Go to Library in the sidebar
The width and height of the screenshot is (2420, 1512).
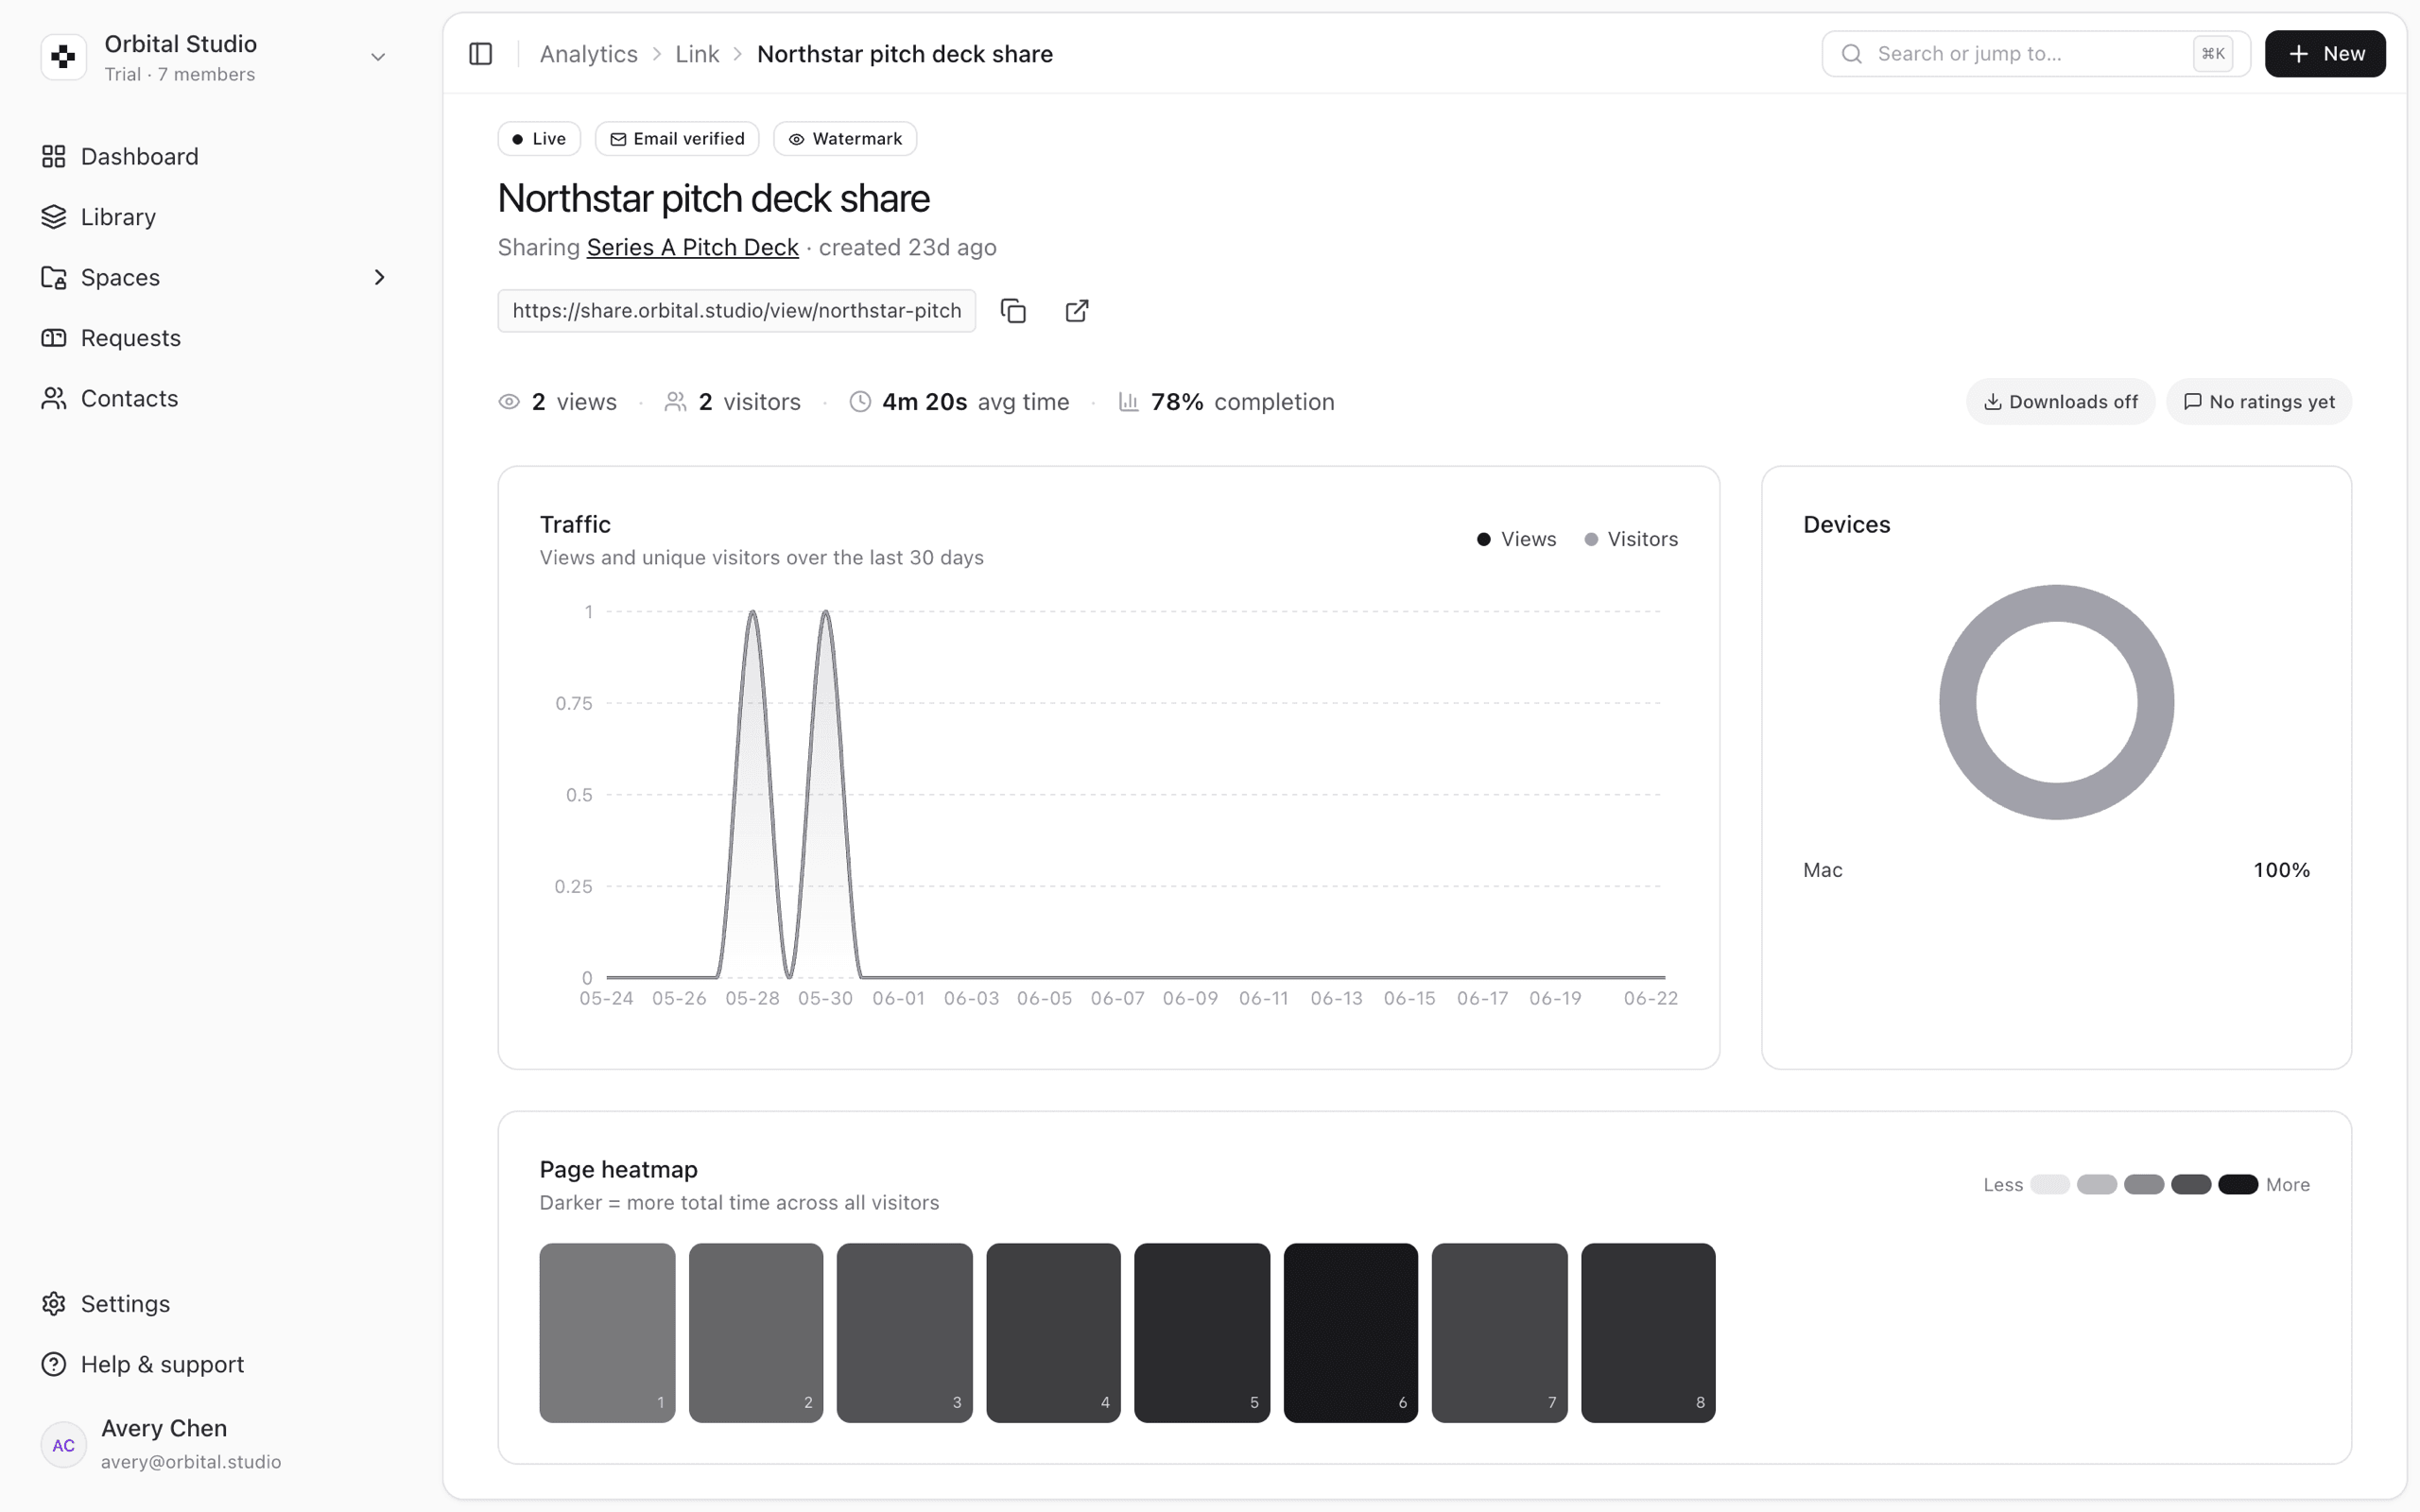tap(214, 217)
